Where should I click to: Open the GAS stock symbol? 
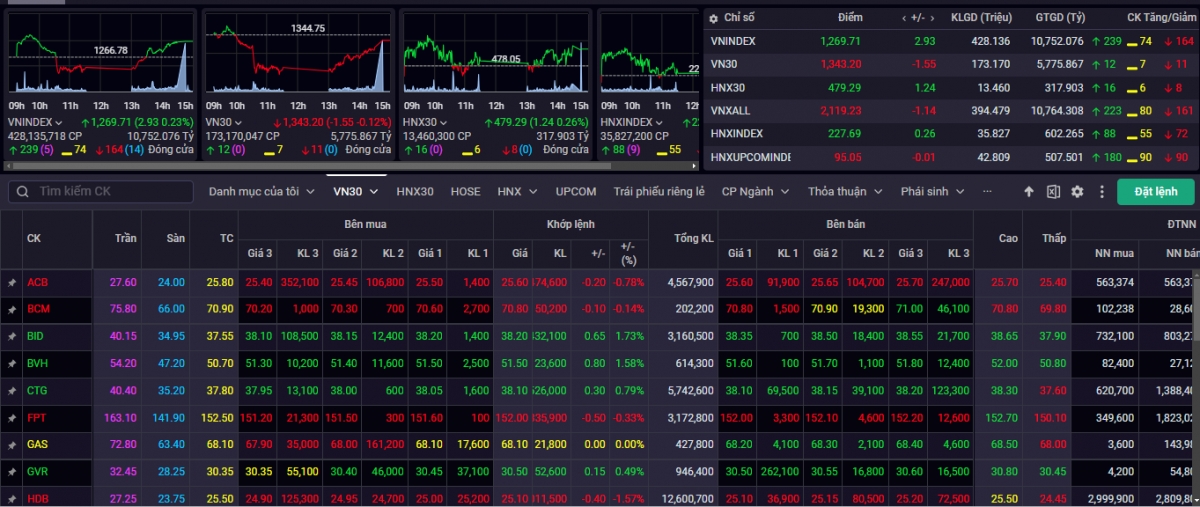pyautogui.click(x=37, y=445)
